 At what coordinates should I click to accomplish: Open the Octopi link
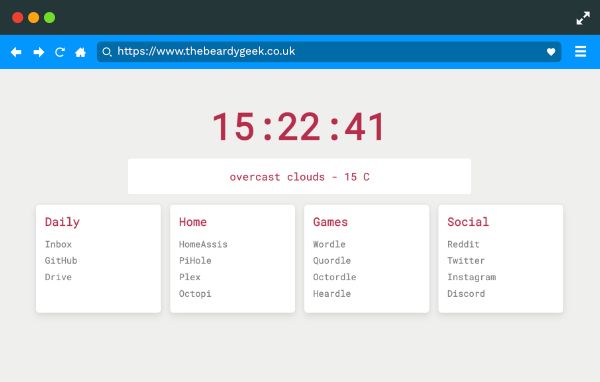(x=195, y=294)
